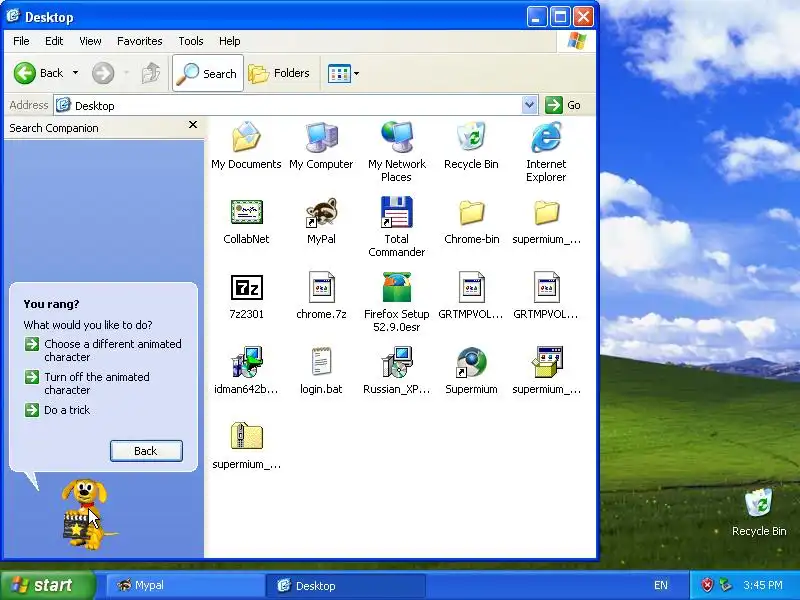
Task: Click the animated dog character
Action: 86,513
